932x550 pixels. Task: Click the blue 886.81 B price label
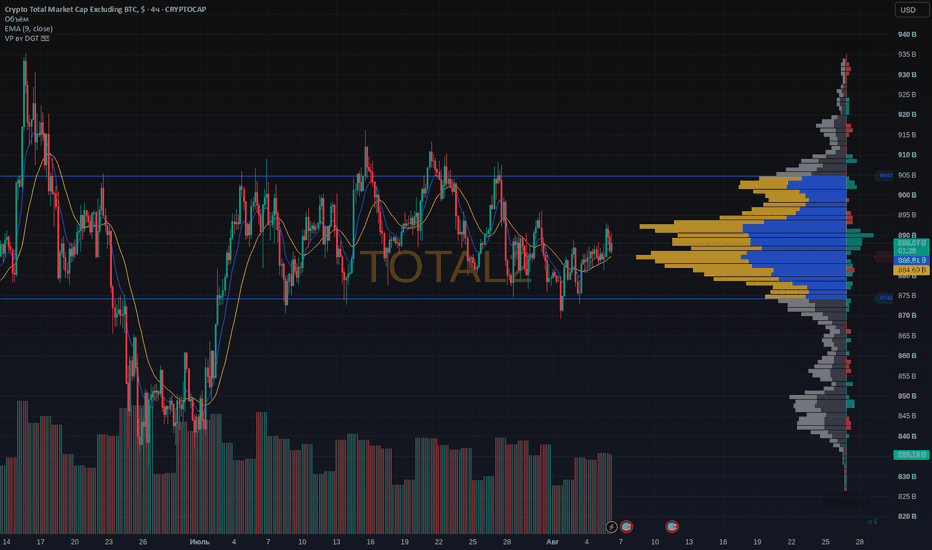911,260
